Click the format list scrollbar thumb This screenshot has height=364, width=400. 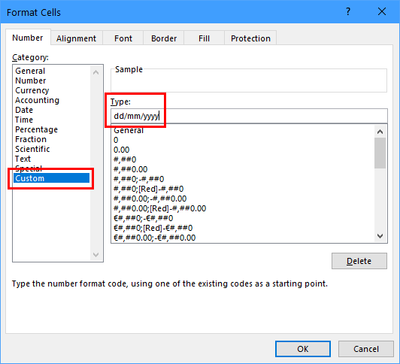click(x=380, y=153)
